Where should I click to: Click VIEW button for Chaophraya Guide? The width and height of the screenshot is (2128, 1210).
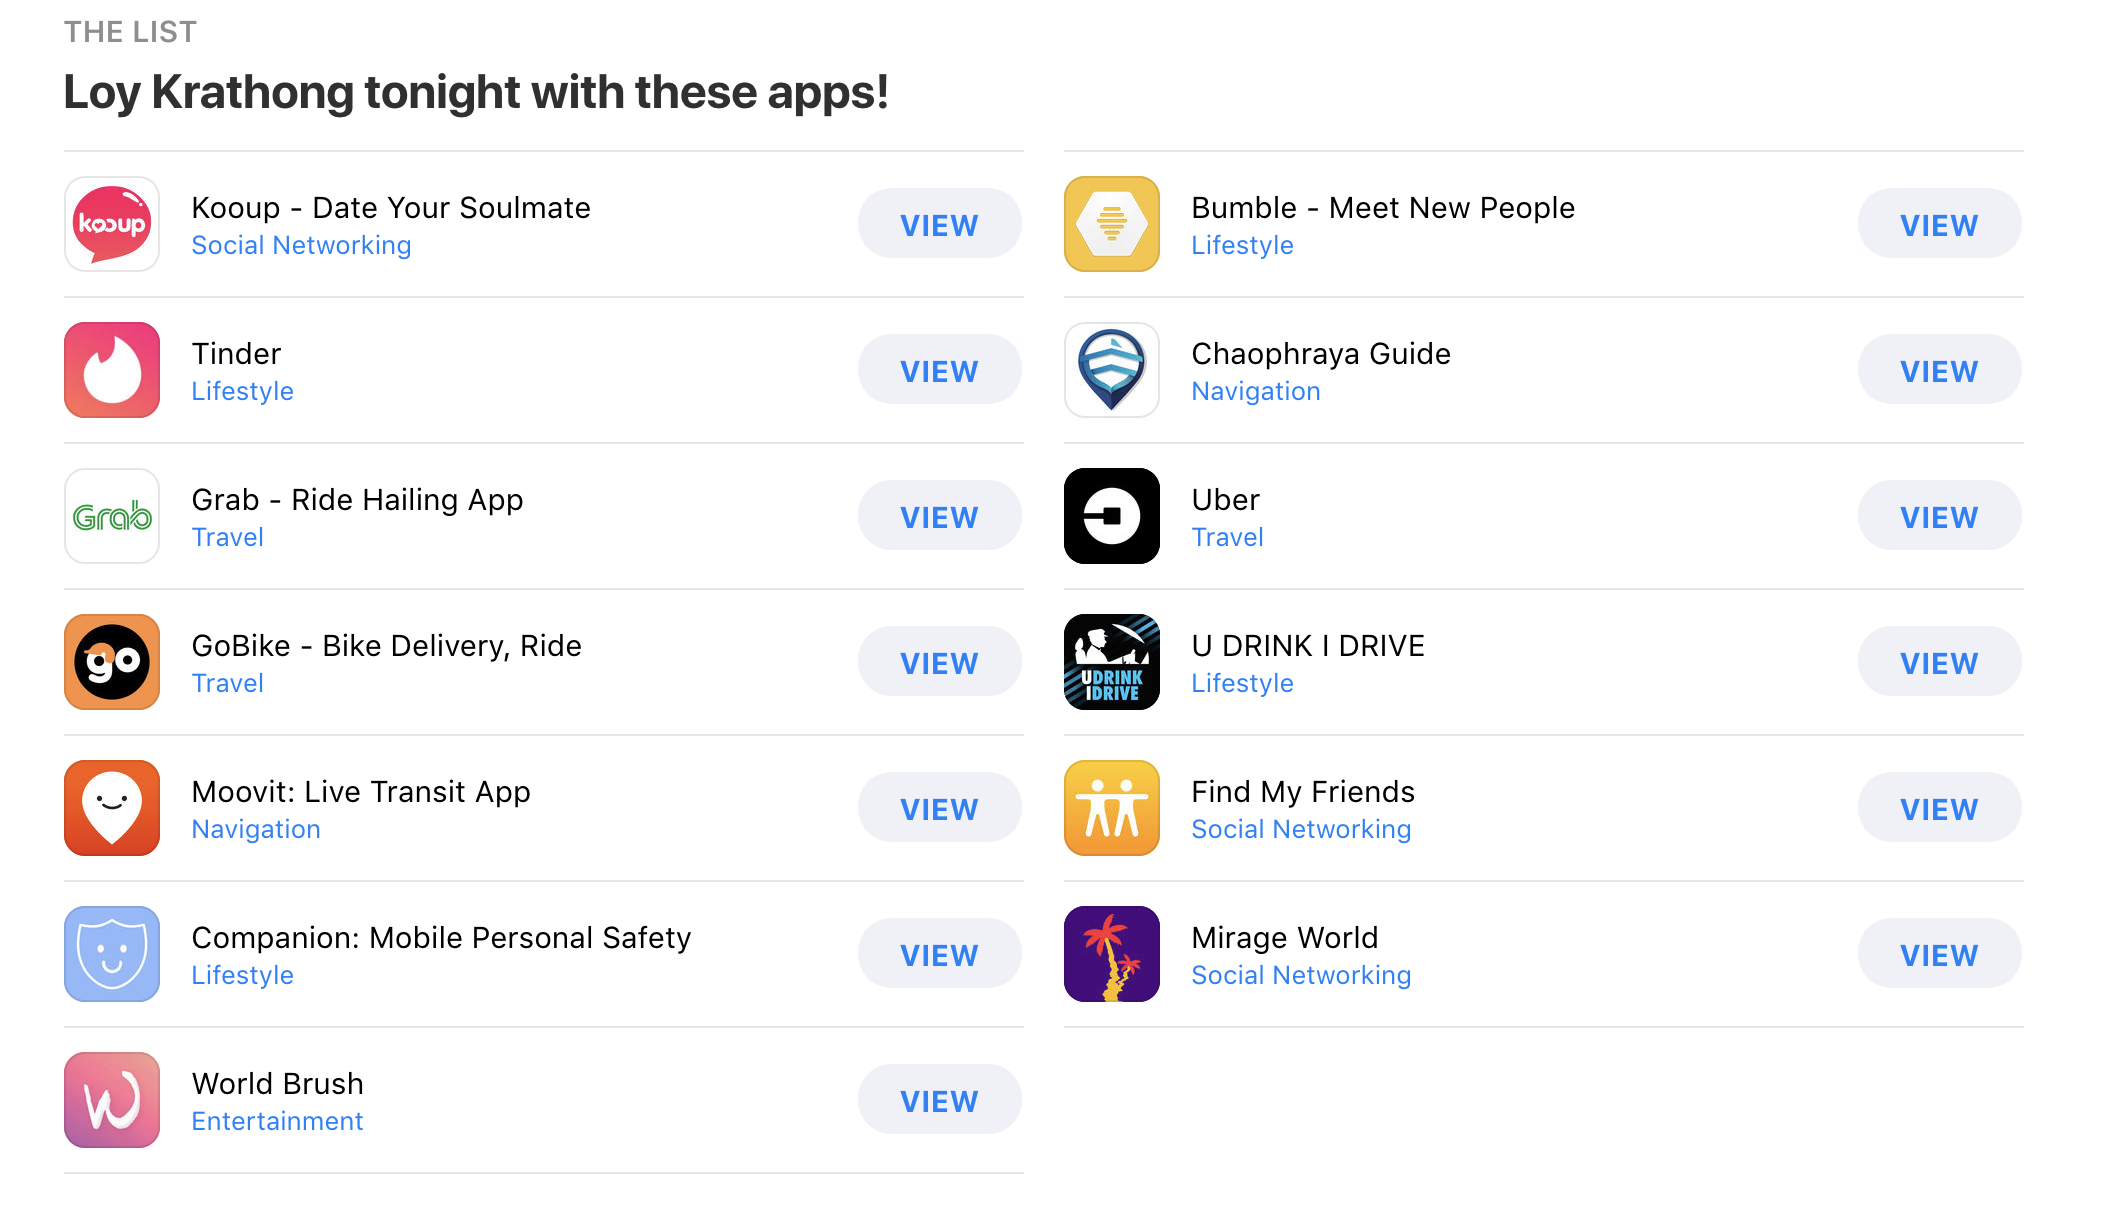coord(1939,370)
